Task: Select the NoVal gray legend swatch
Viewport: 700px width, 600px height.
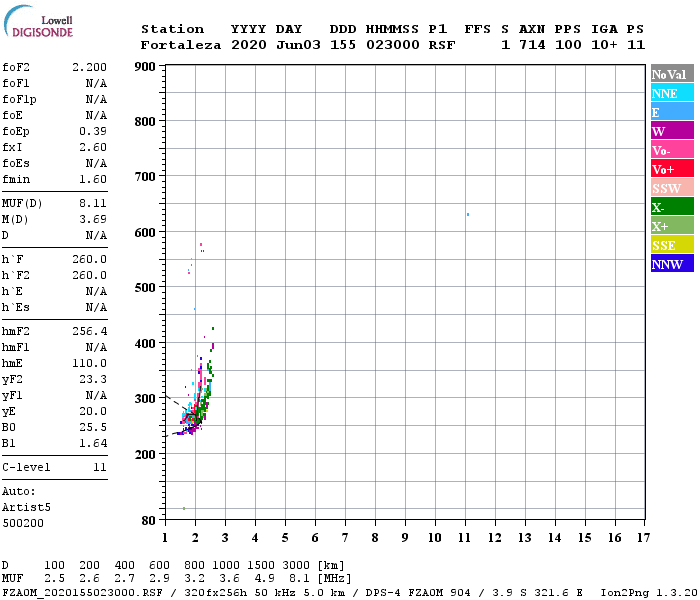Action: coord(672,73)
